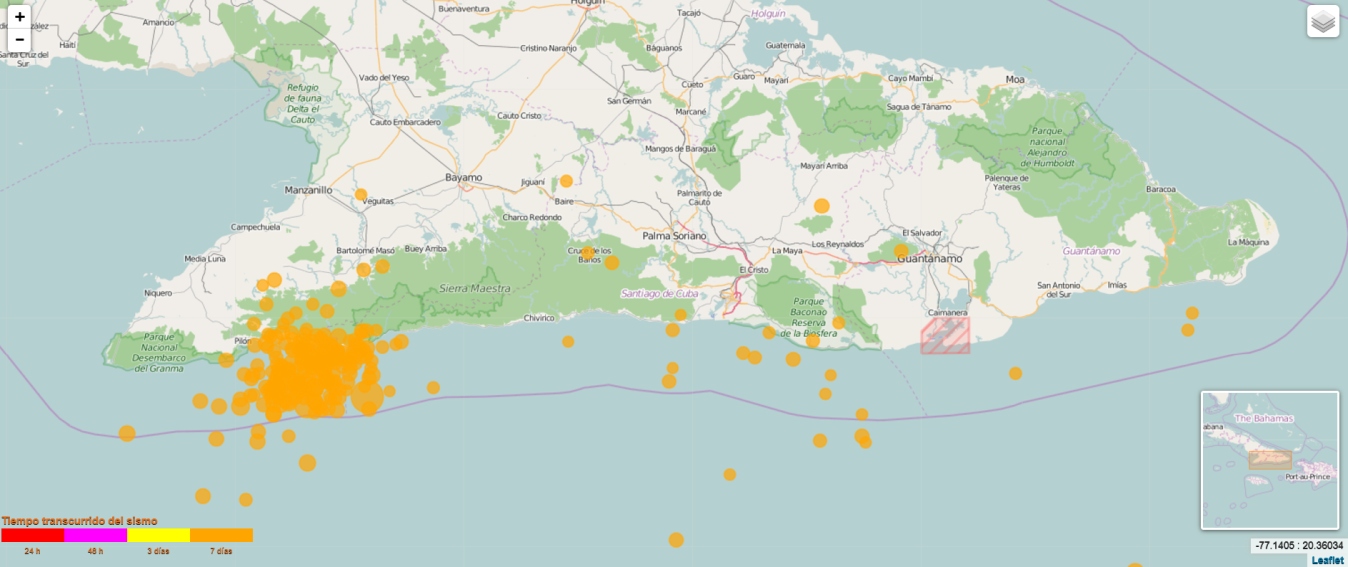Select the marker right of Bartolomé Masó

[x=382, y=266]
